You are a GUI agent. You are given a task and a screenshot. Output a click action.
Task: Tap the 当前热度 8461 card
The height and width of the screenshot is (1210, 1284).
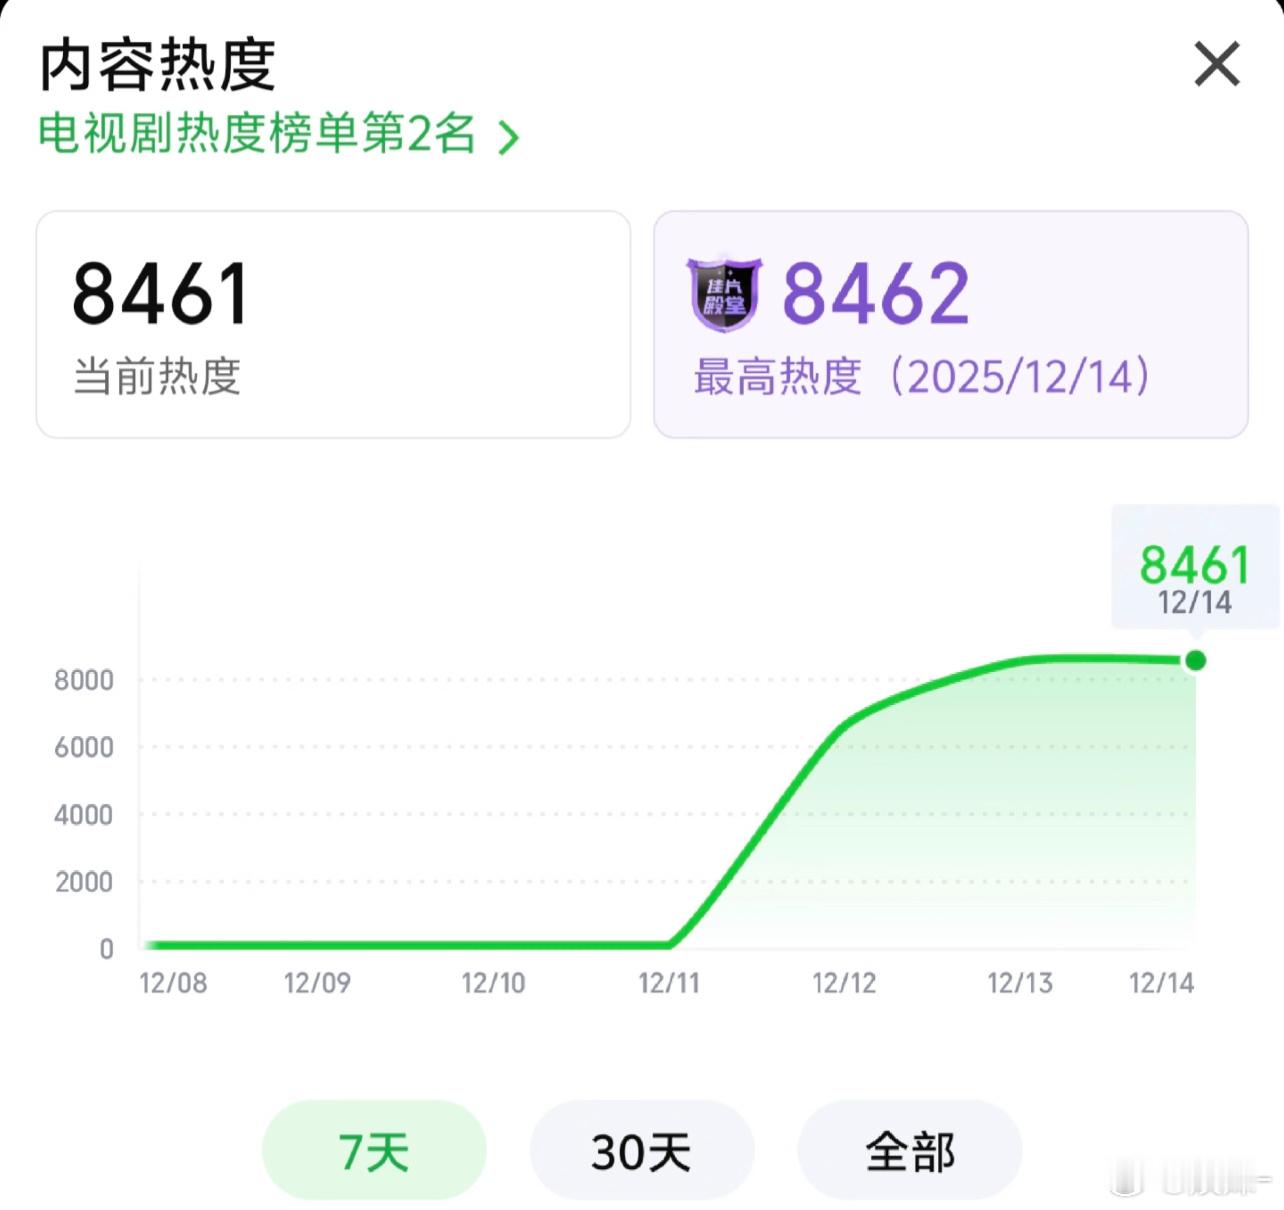[333, 324]
